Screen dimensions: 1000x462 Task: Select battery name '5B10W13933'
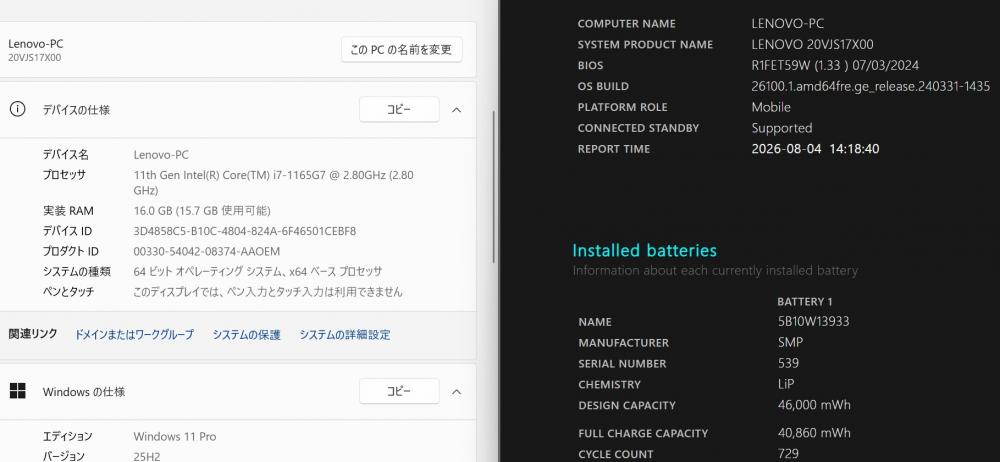(x=814, y=322)
